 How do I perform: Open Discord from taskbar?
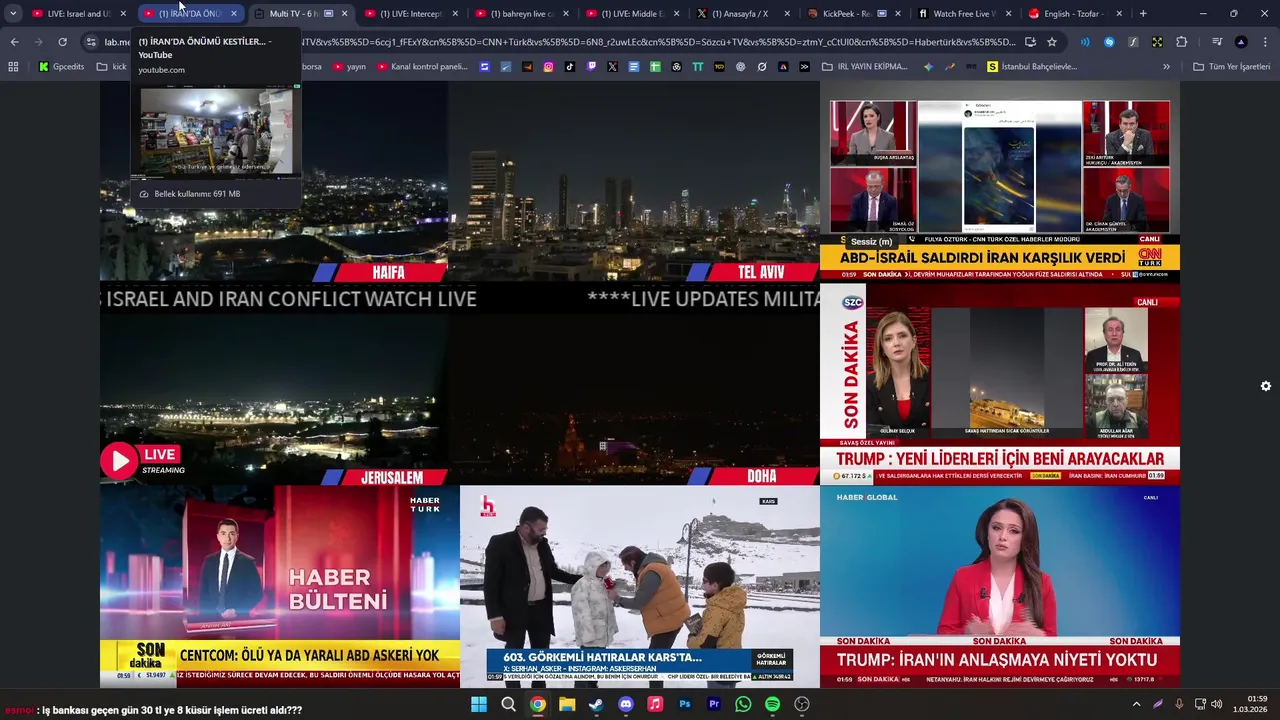pyautogui.click(x=626, y=704)
